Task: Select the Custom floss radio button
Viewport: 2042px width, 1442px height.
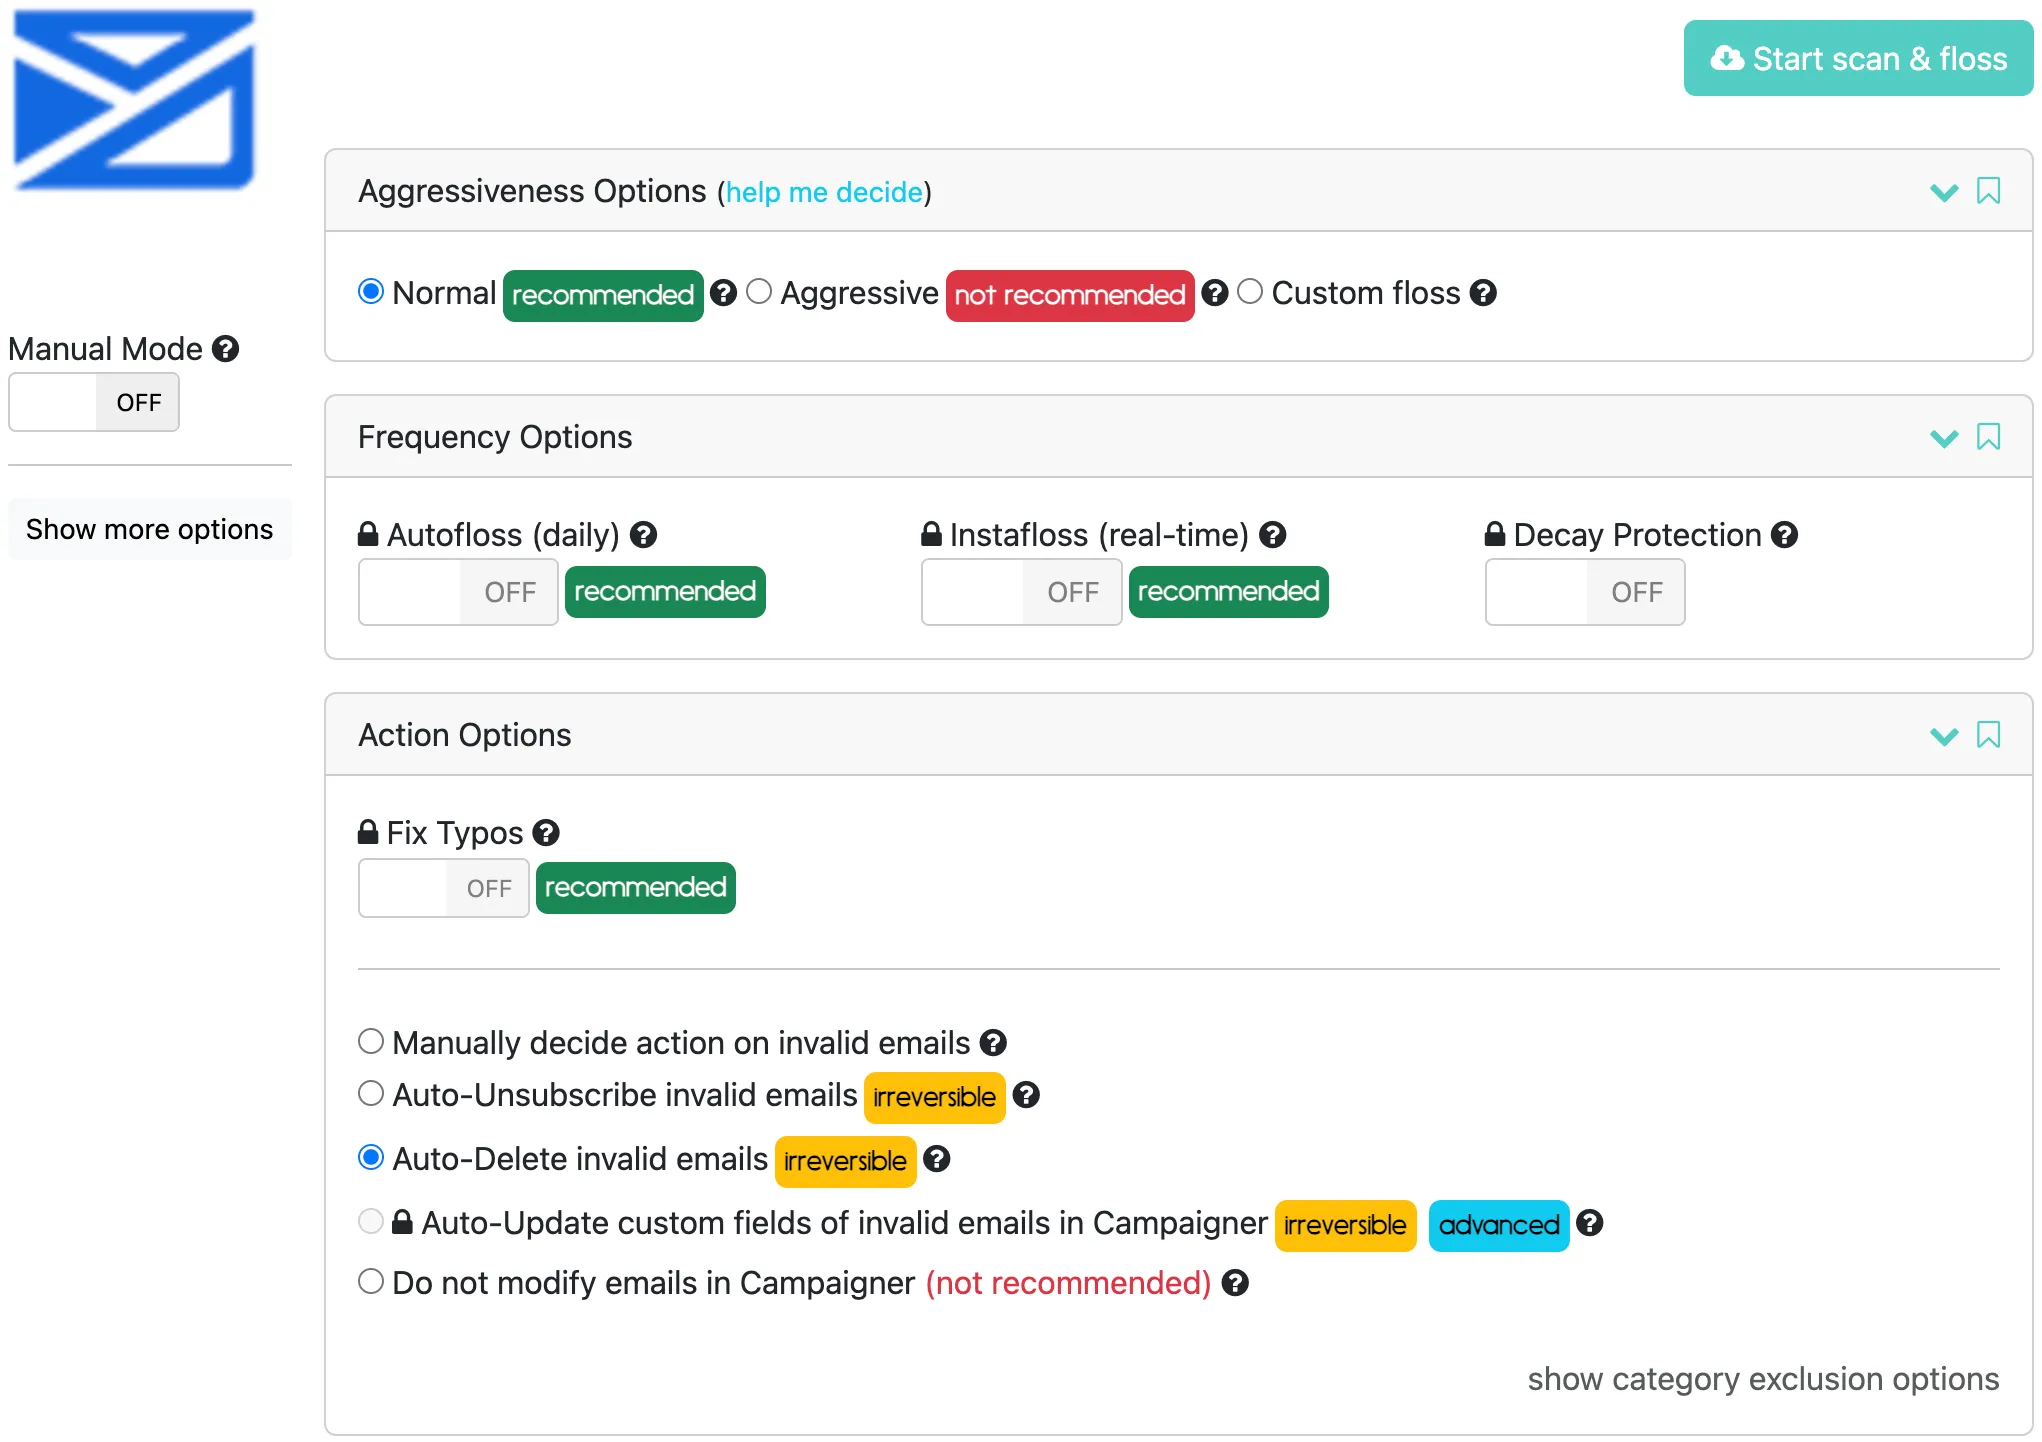Action: 1250,291
